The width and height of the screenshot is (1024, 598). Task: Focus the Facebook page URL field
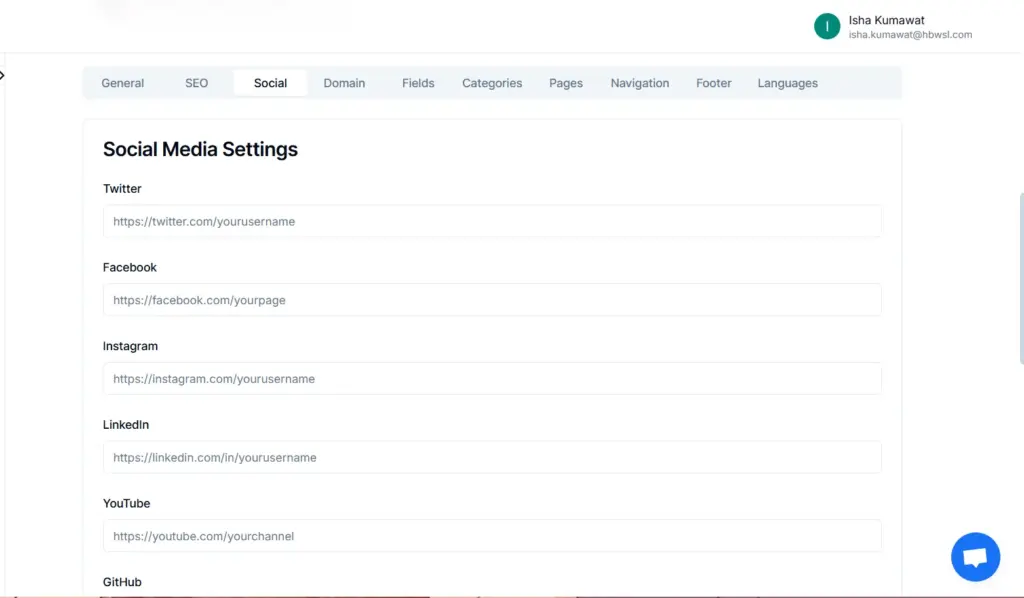[x=492, y=300]
